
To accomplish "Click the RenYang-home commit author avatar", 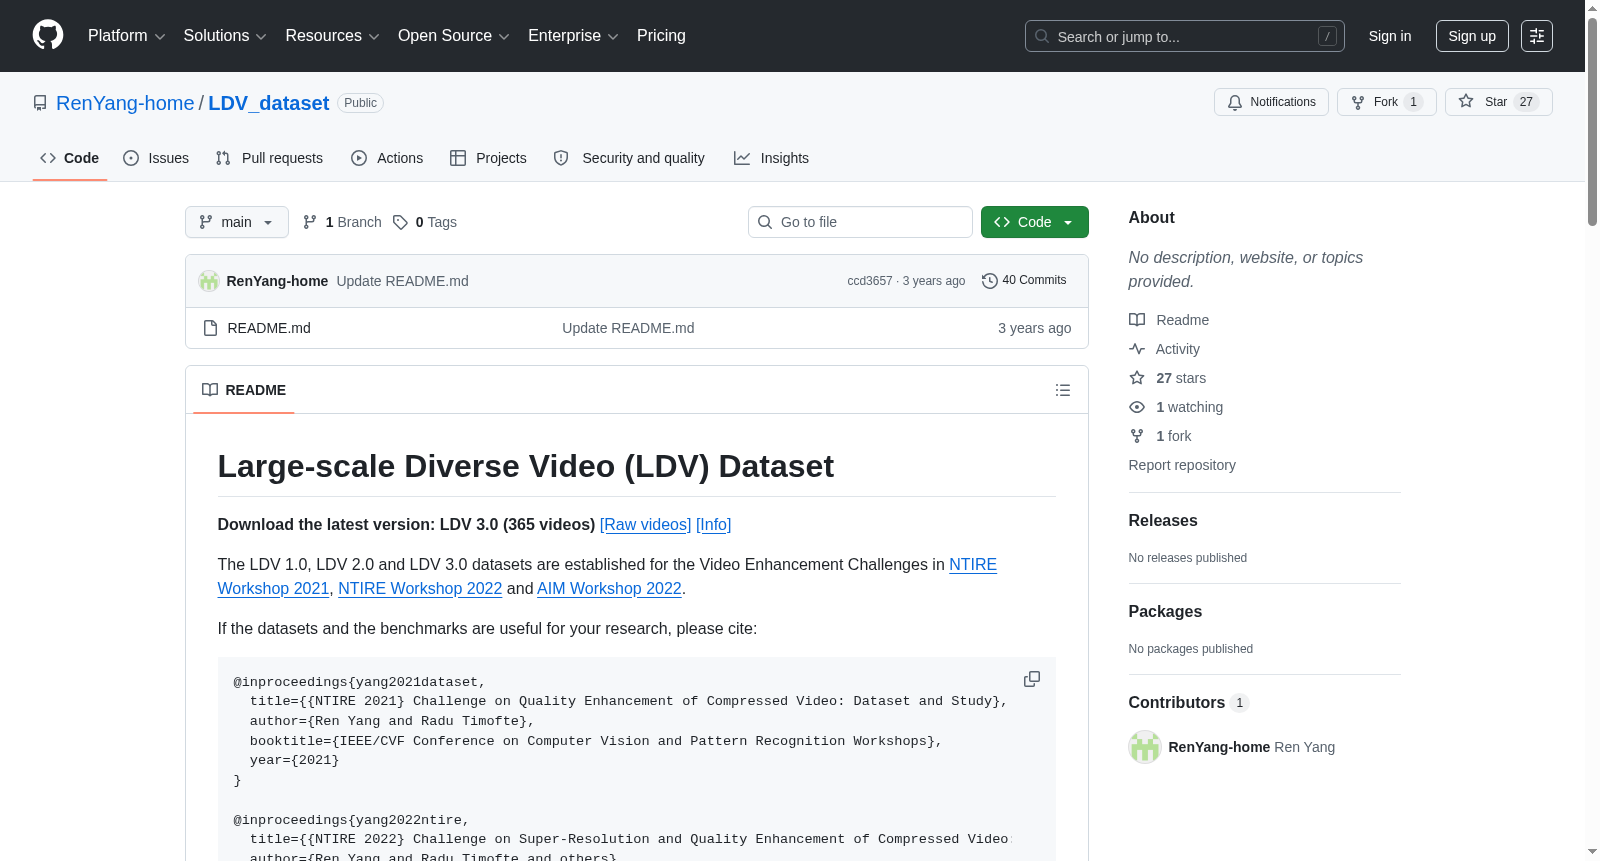I will click(x=209, y=281).
